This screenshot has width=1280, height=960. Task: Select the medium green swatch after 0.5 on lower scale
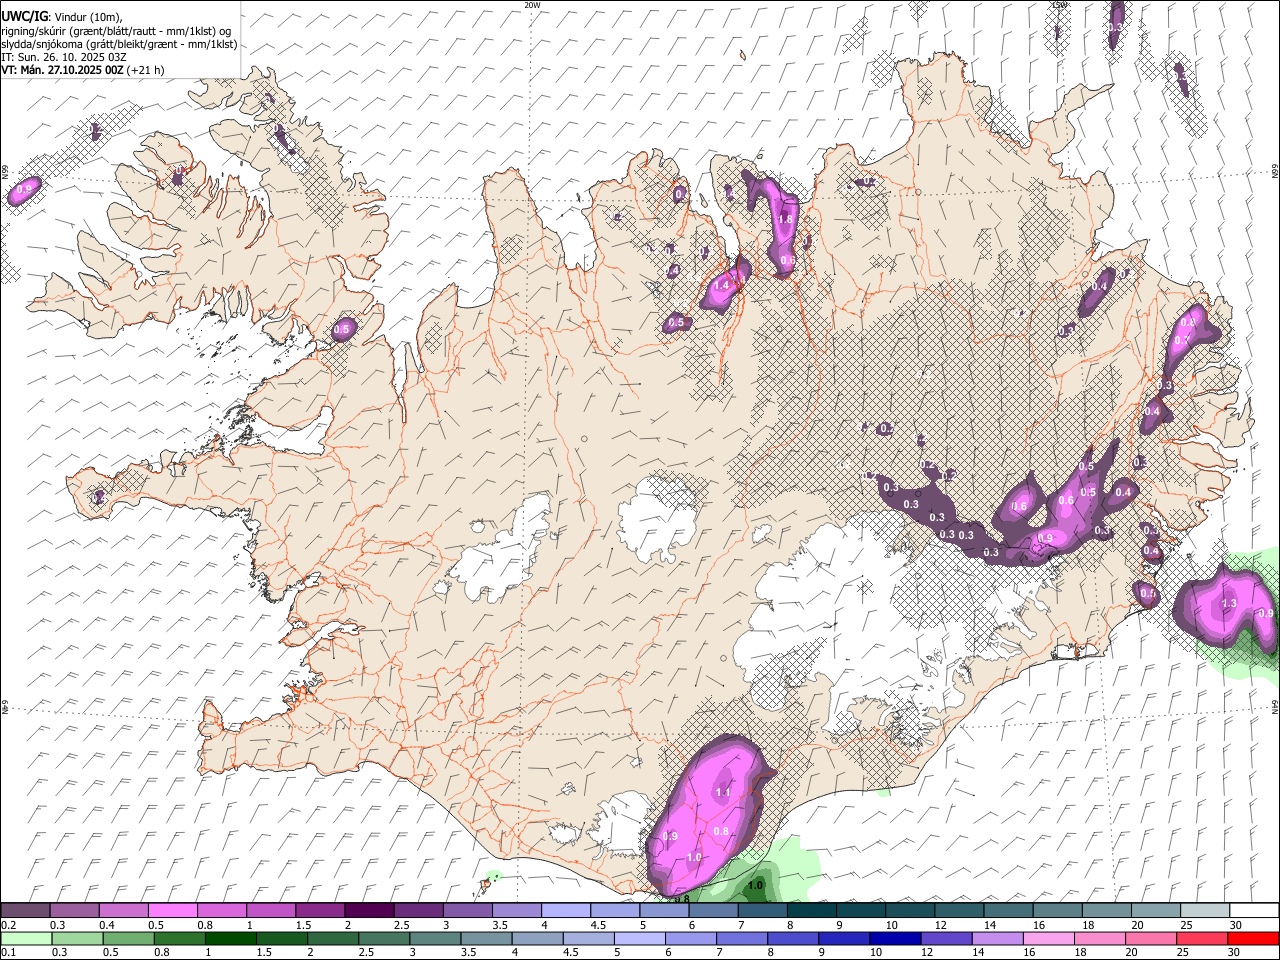(128, 939)
